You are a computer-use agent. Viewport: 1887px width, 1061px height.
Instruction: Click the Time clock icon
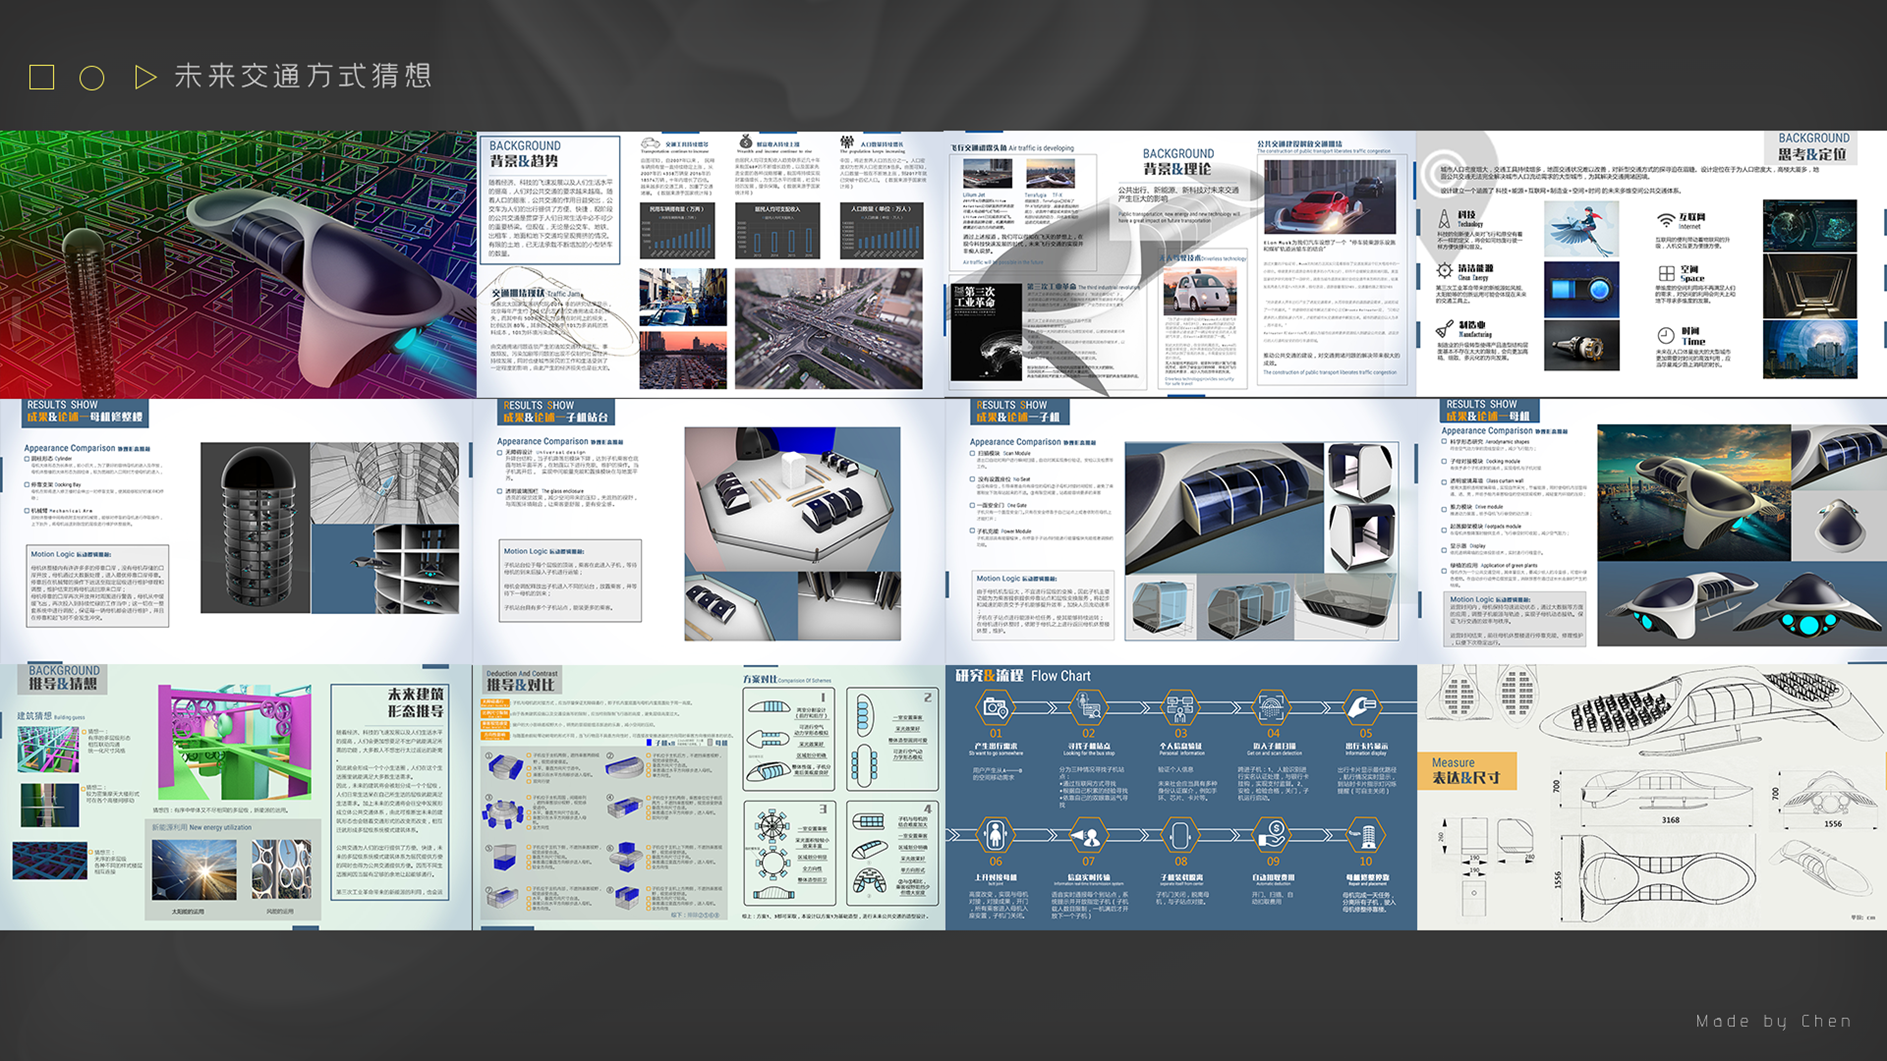click(x=1664, y=334)
